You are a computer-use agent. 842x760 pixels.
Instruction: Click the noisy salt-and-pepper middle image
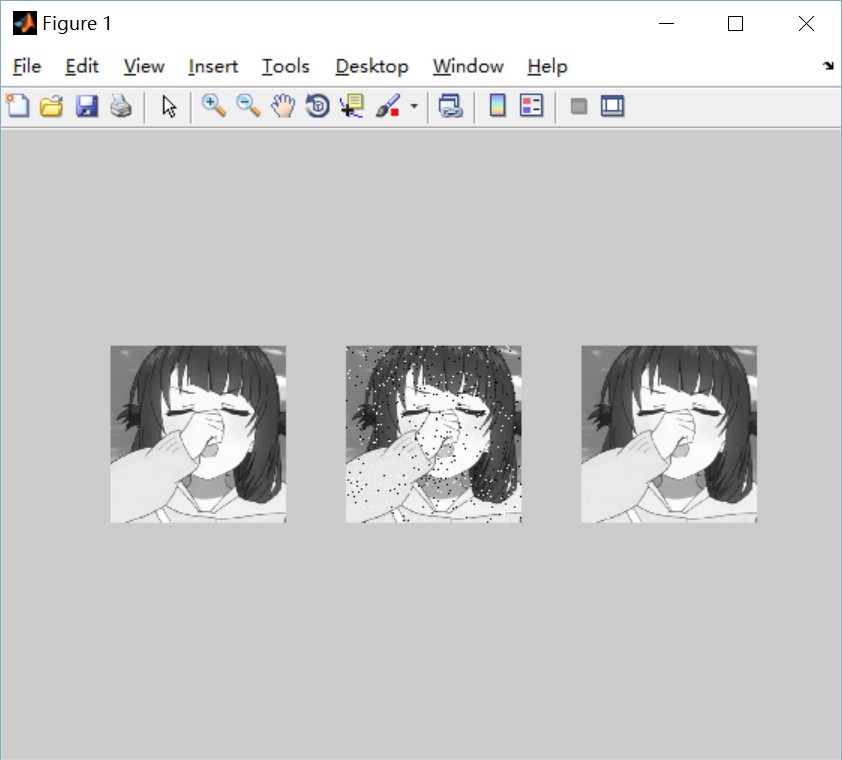433,434
